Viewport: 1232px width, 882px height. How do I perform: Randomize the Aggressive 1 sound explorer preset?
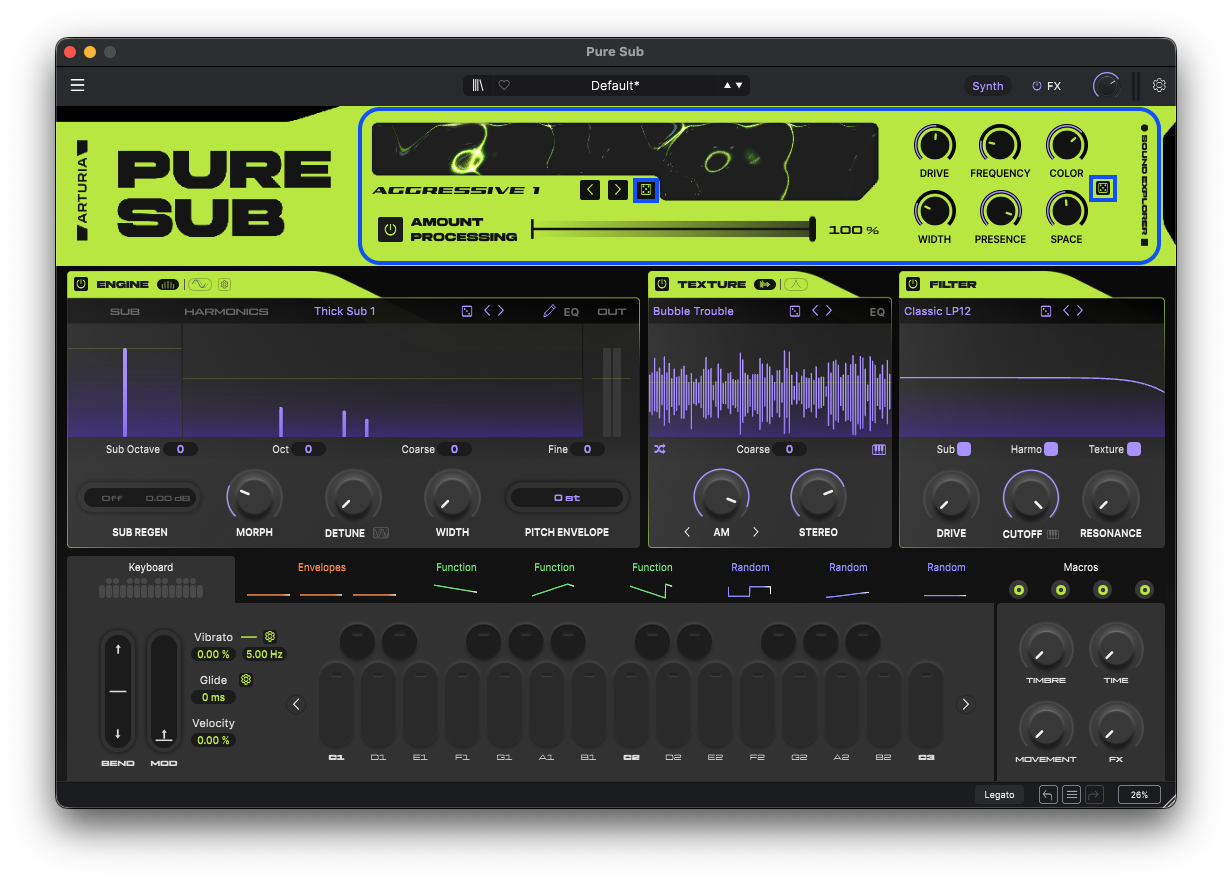646,189
